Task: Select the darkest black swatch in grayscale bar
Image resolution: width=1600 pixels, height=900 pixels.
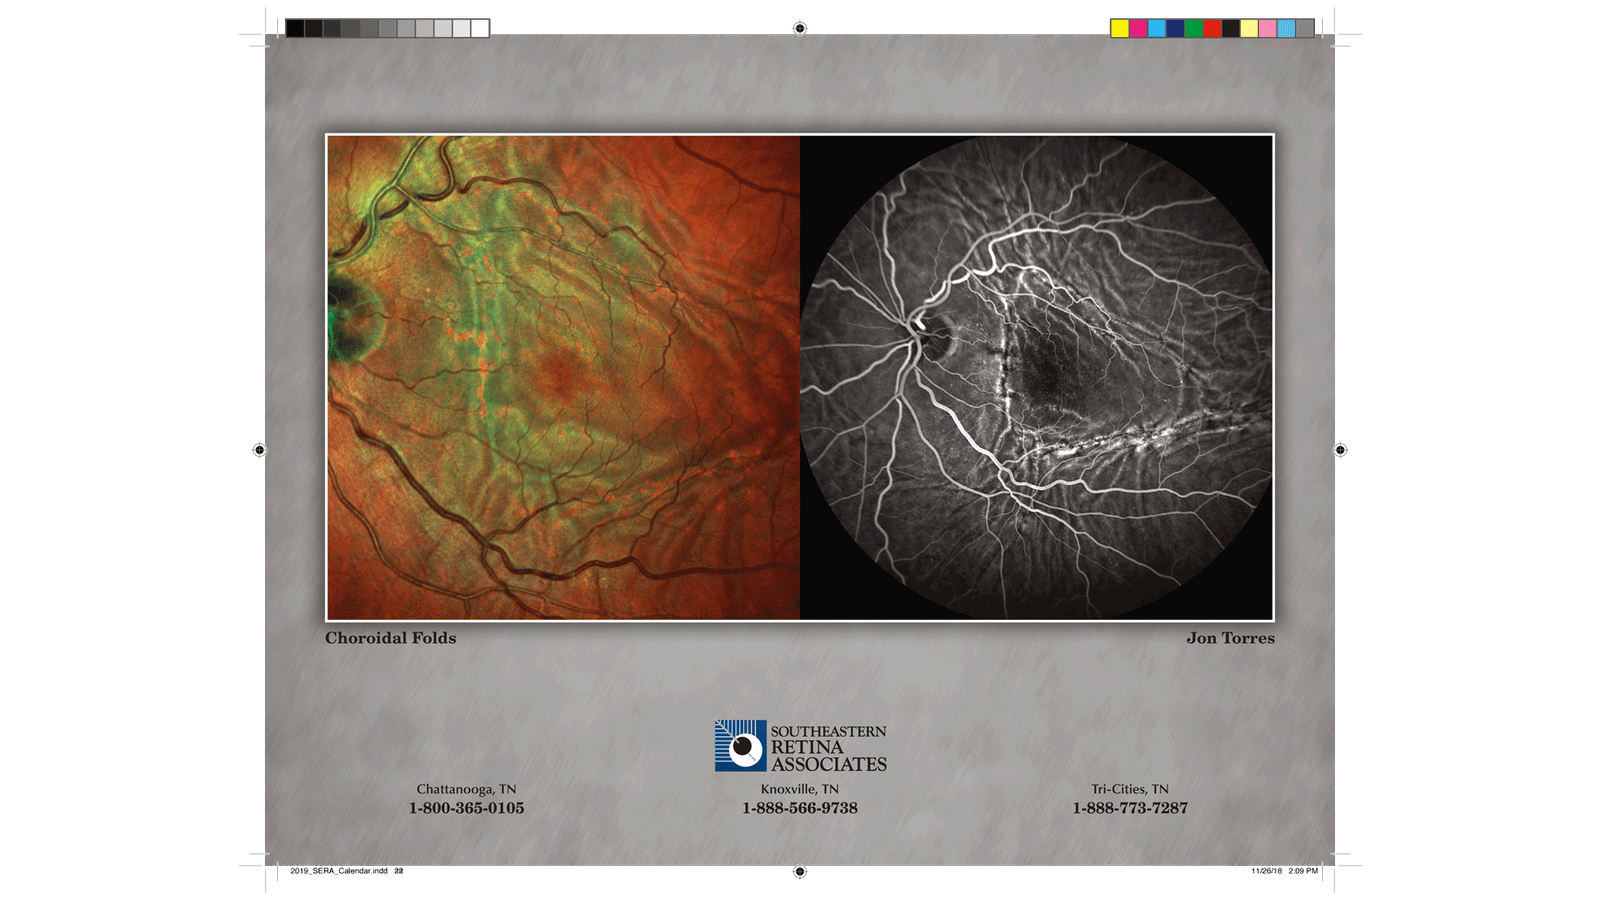Action: click(x=295, y=28)
